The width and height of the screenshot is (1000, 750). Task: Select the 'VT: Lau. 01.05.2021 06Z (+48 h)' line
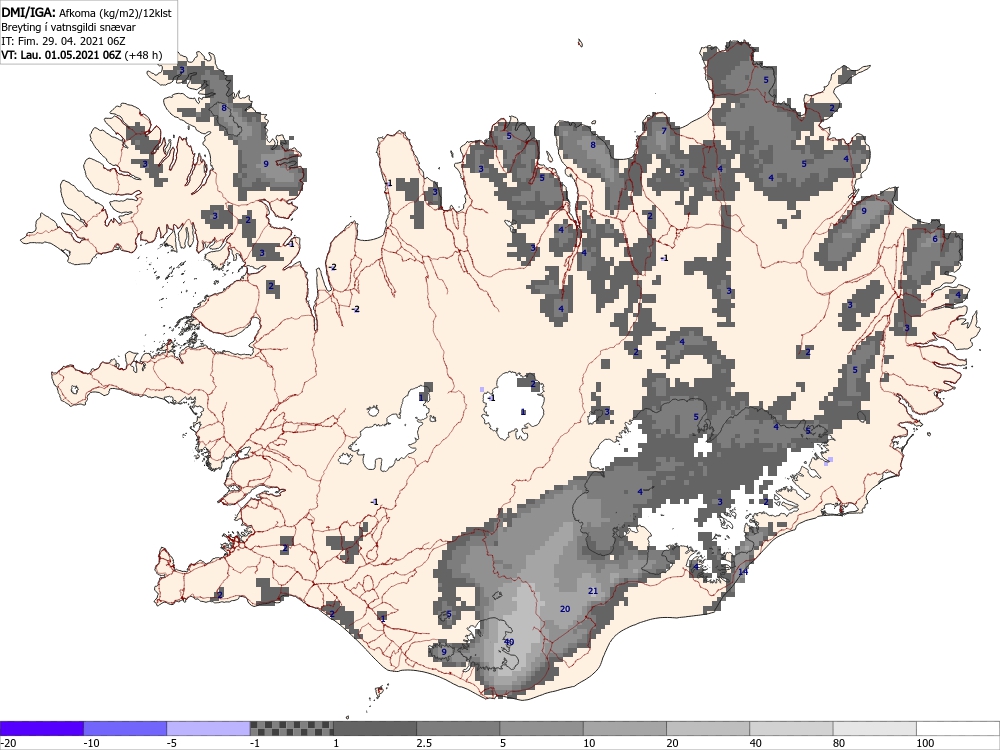(82, 55)
